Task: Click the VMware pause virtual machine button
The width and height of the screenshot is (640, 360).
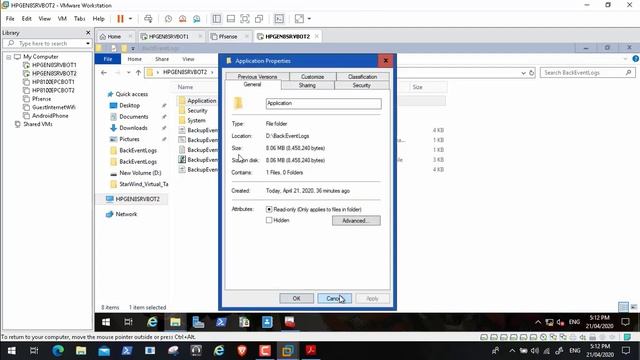Action: tap(120, 19)
